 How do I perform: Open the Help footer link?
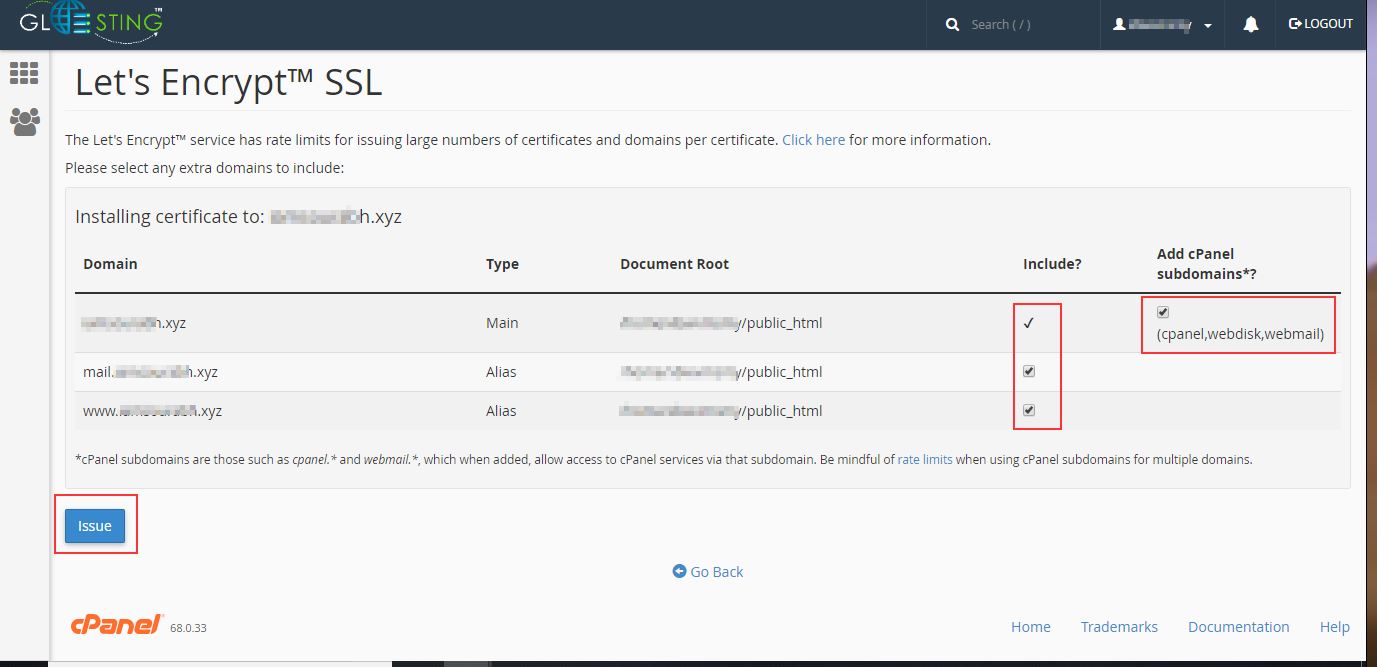(1335, 627)
